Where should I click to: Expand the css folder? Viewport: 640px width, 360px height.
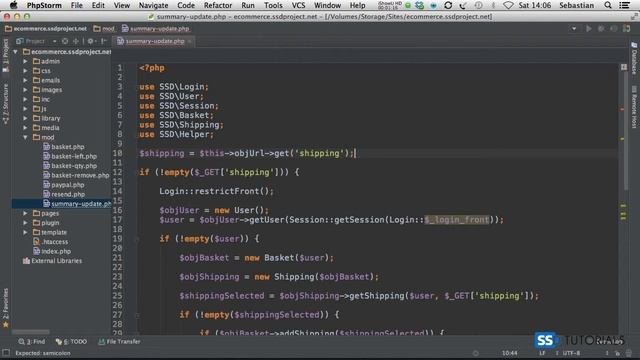(x=25, y=71)
